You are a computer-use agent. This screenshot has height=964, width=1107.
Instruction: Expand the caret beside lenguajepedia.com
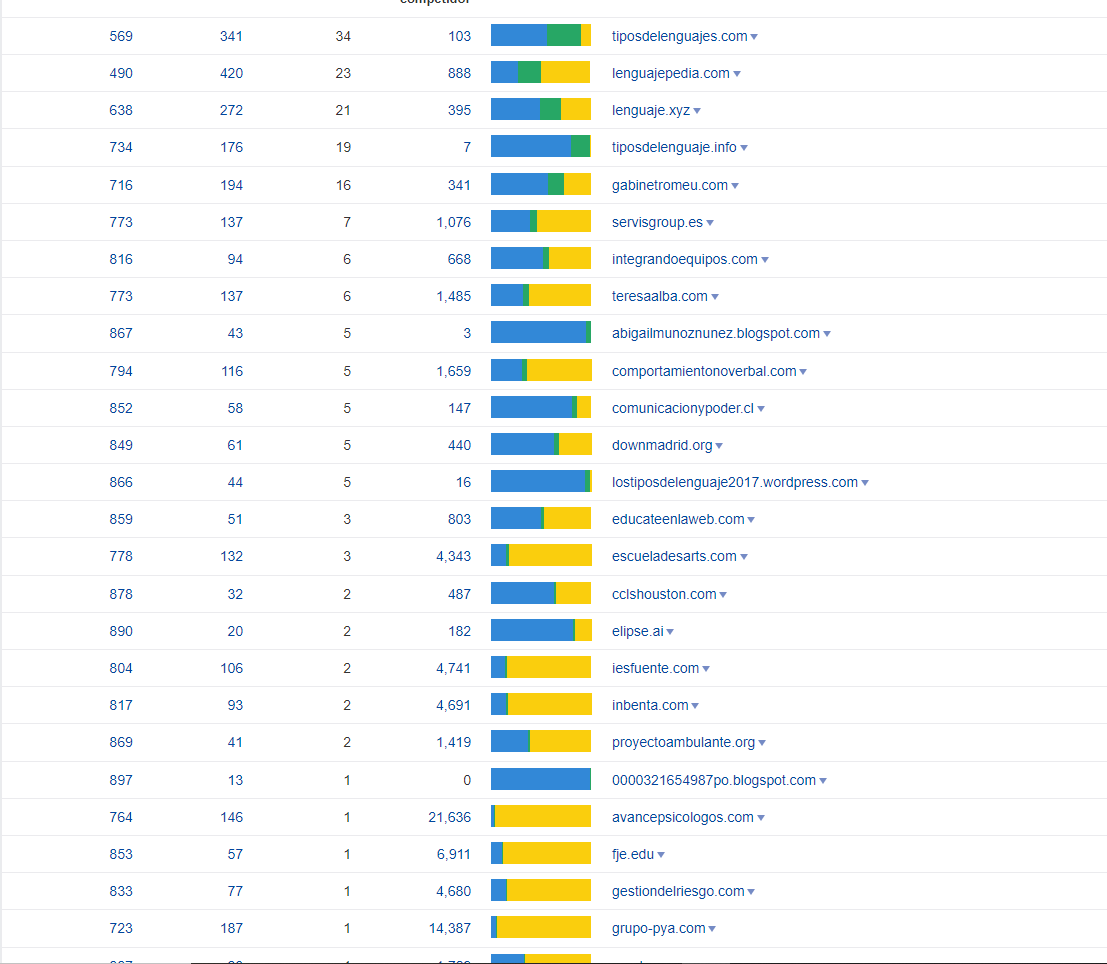(737, 74)
